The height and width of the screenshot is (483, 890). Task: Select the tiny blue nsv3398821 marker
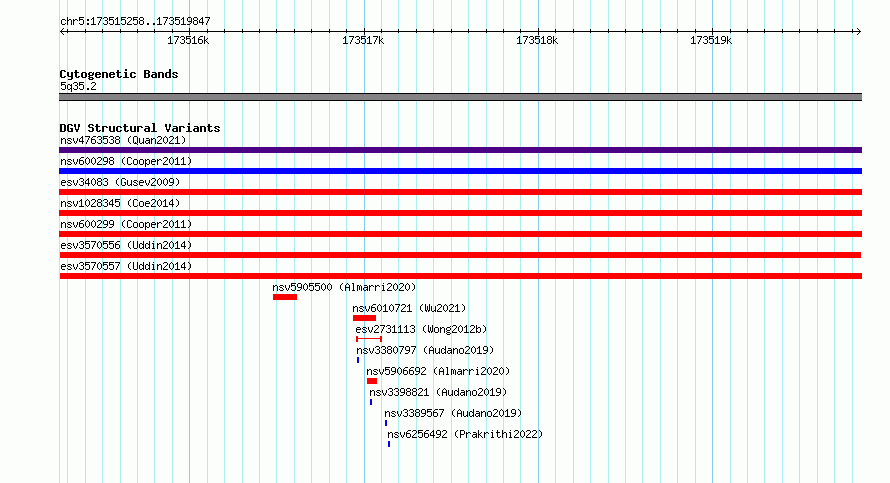371,402
